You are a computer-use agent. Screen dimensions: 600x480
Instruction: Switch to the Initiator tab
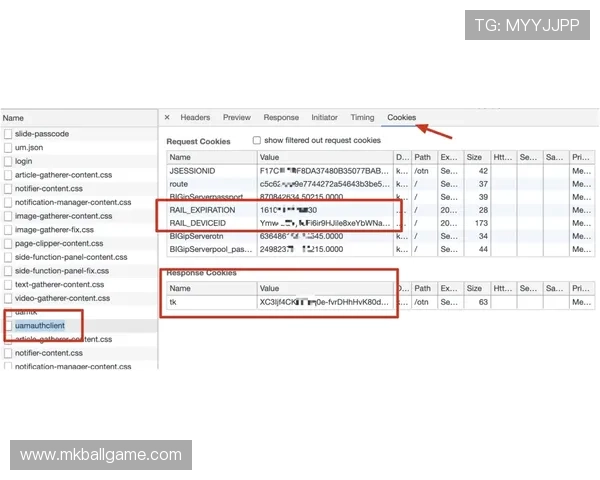324,117
